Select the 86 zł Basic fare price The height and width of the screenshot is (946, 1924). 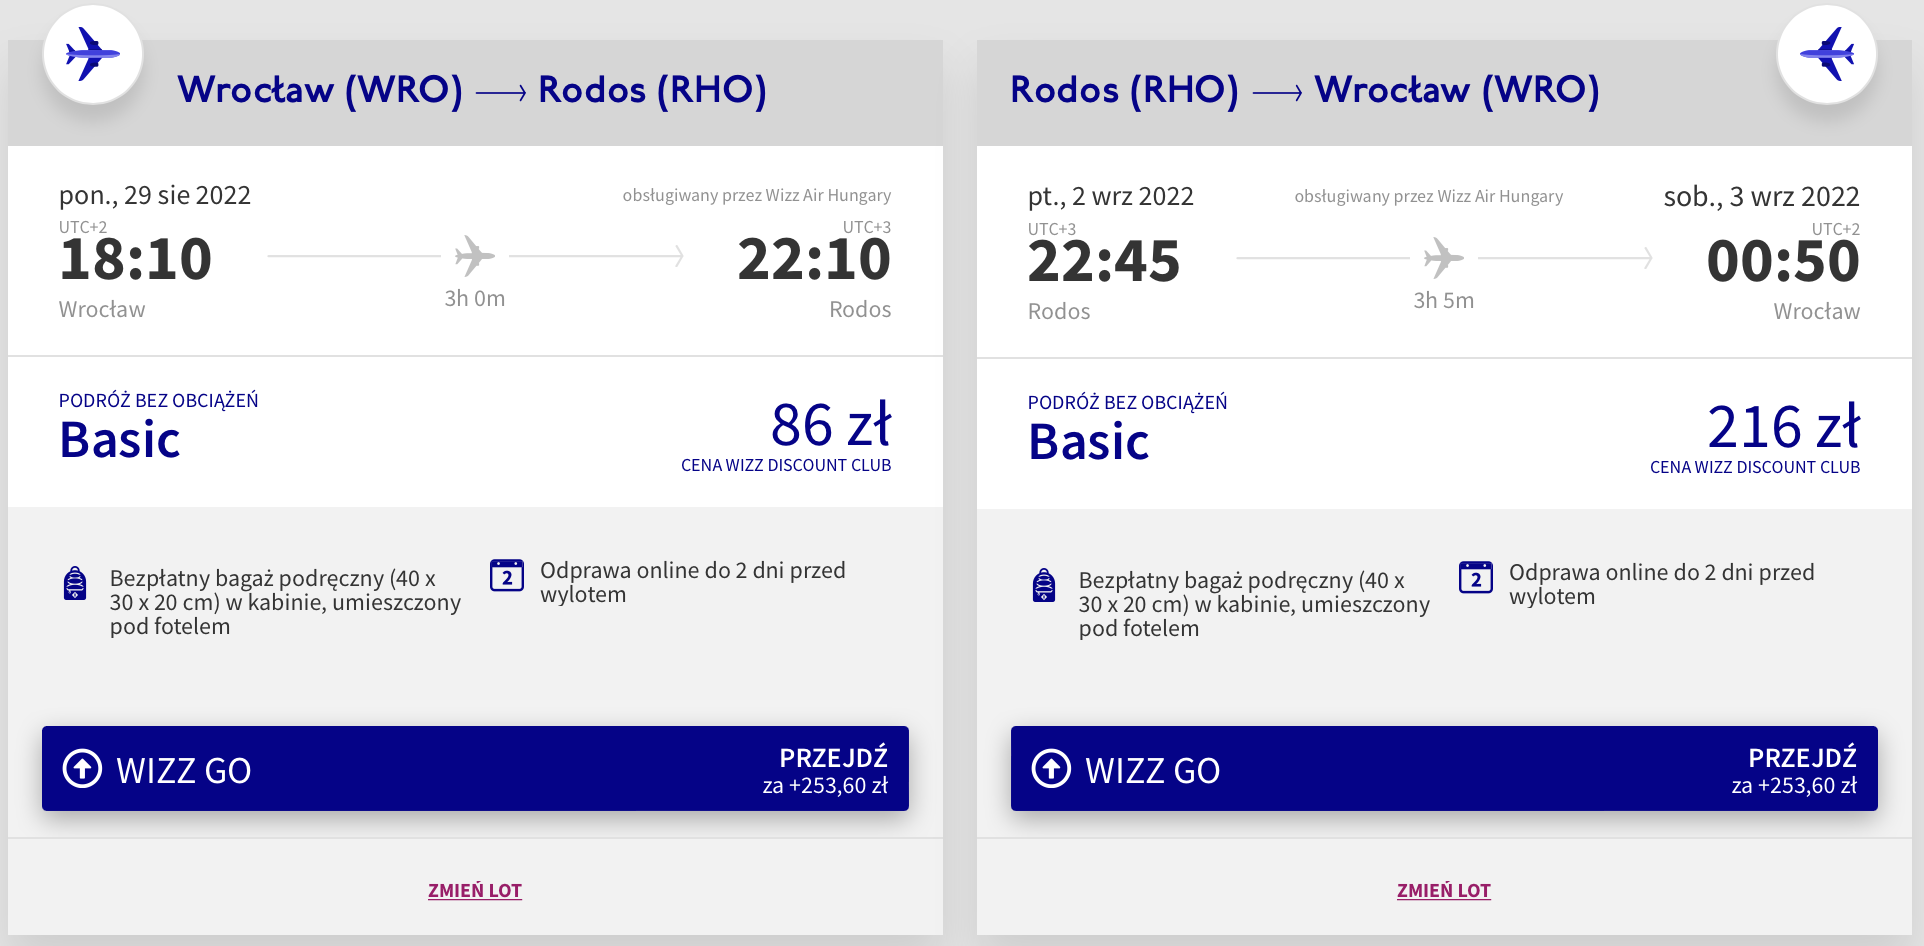click(x=831, y=425)
